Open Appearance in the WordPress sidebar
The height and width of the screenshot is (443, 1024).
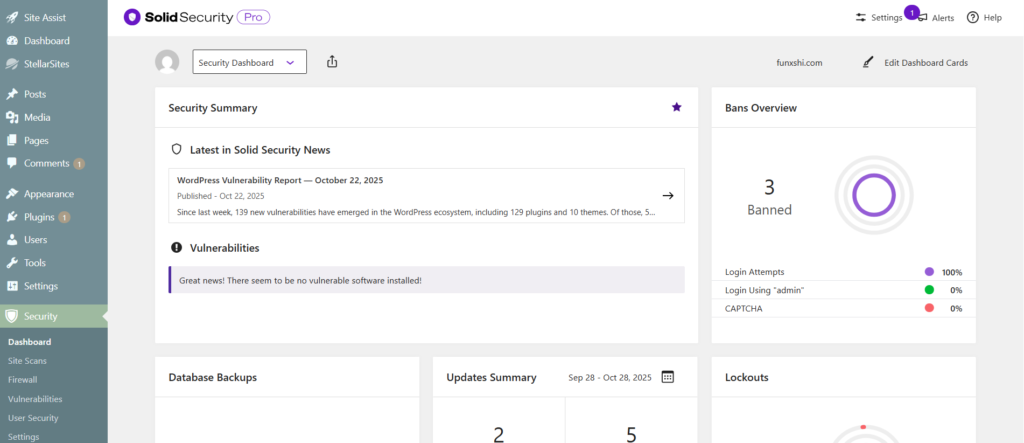[x=49, y=194]
